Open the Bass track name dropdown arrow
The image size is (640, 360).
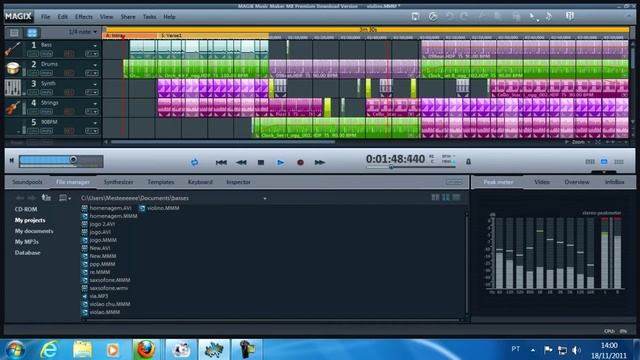tap(95, 46)
